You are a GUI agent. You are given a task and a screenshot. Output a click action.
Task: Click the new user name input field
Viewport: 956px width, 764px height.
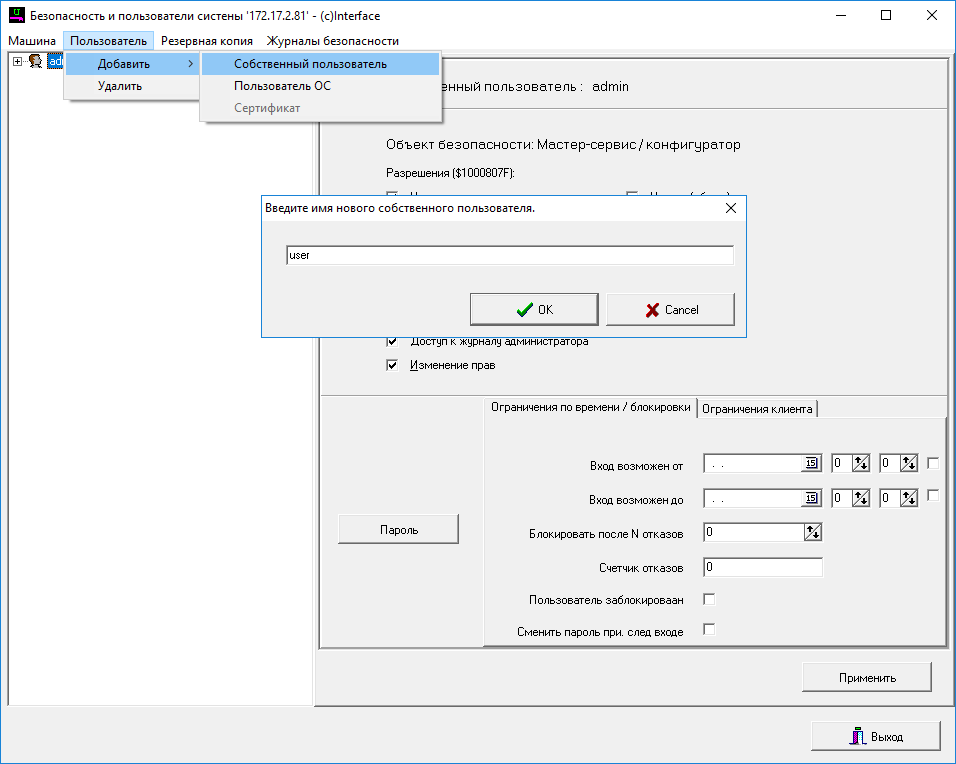509,255
